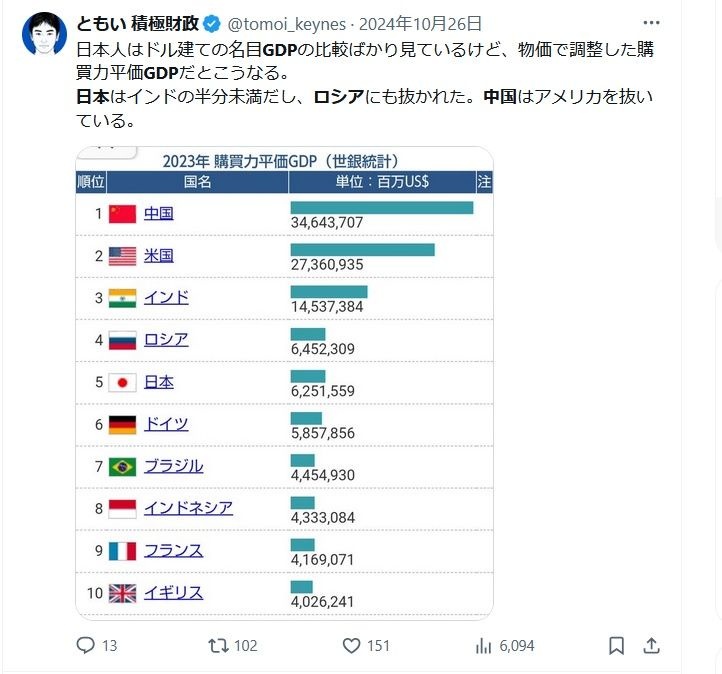Image resolution: width=722 pixels, height=674 pixels.
Task: Like the post with heart icon
Action: [351, 645]
